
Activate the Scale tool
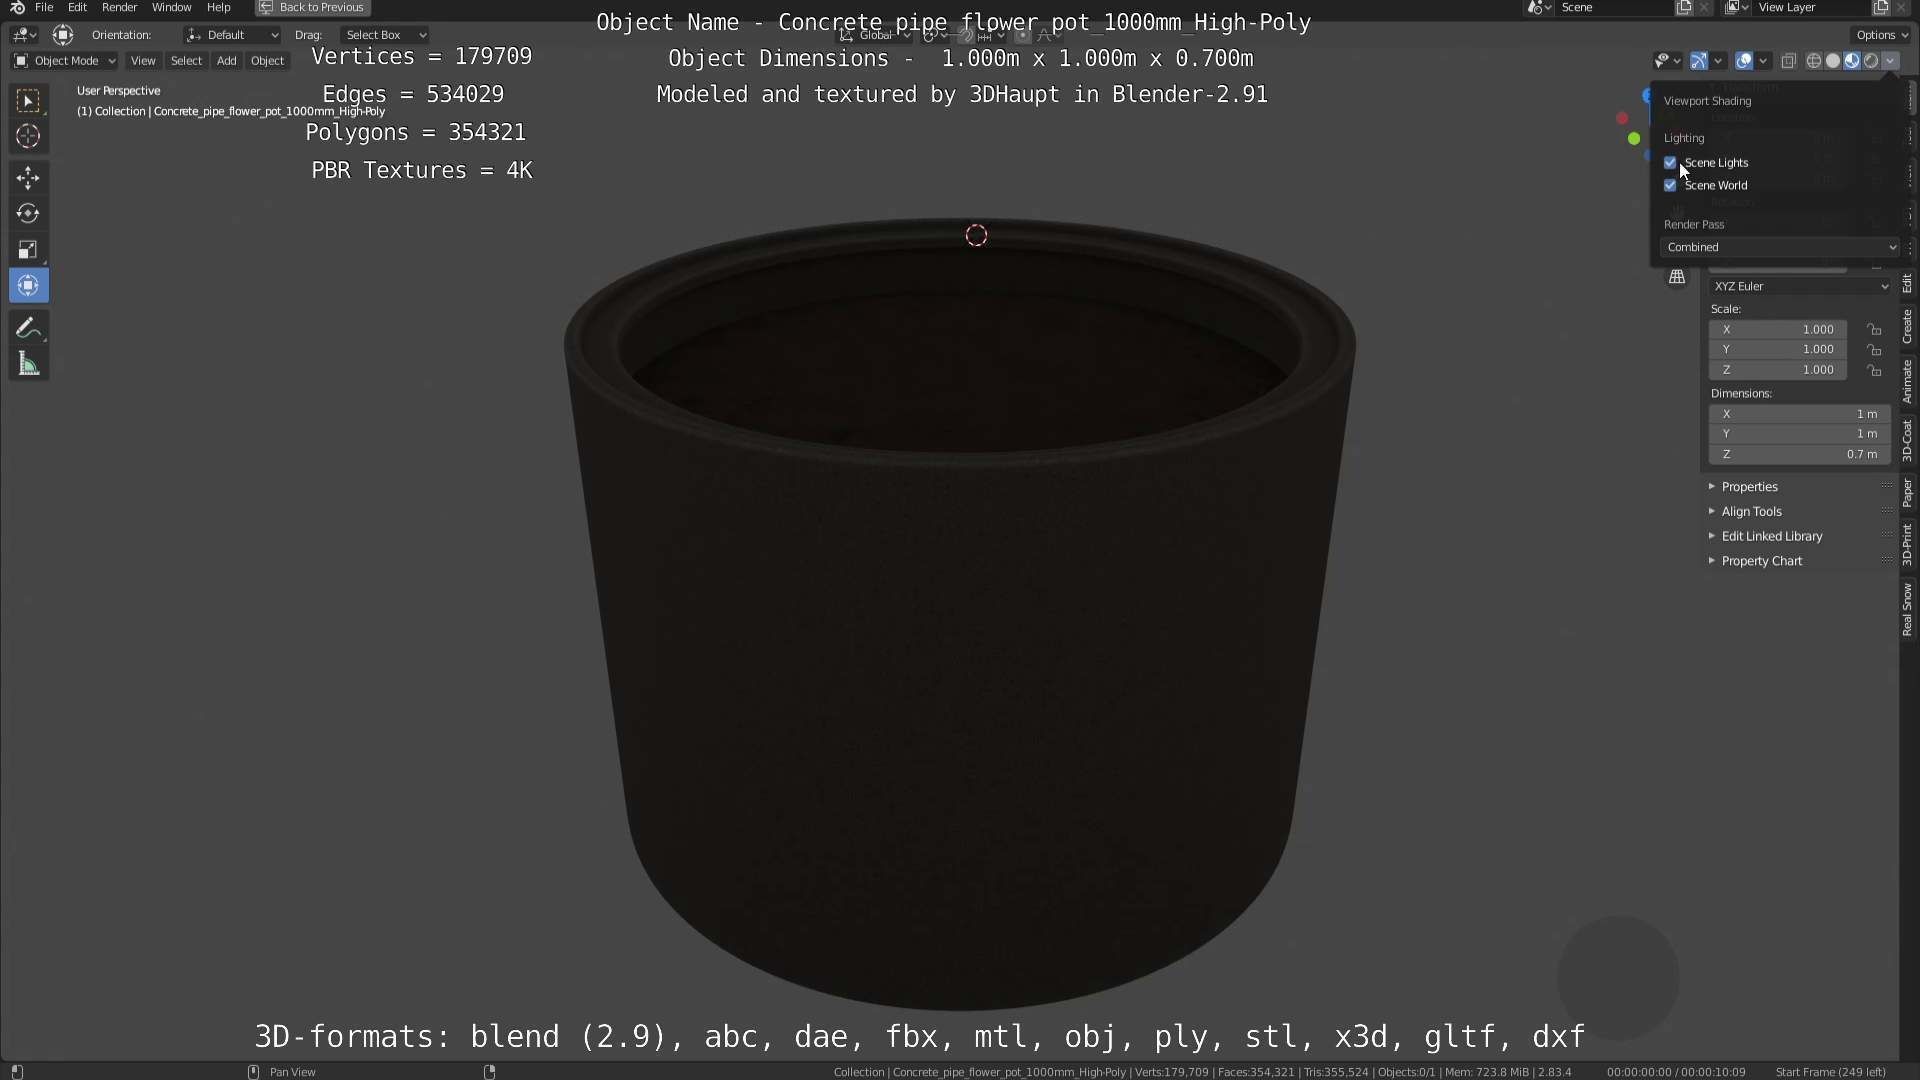pos(28,249)
